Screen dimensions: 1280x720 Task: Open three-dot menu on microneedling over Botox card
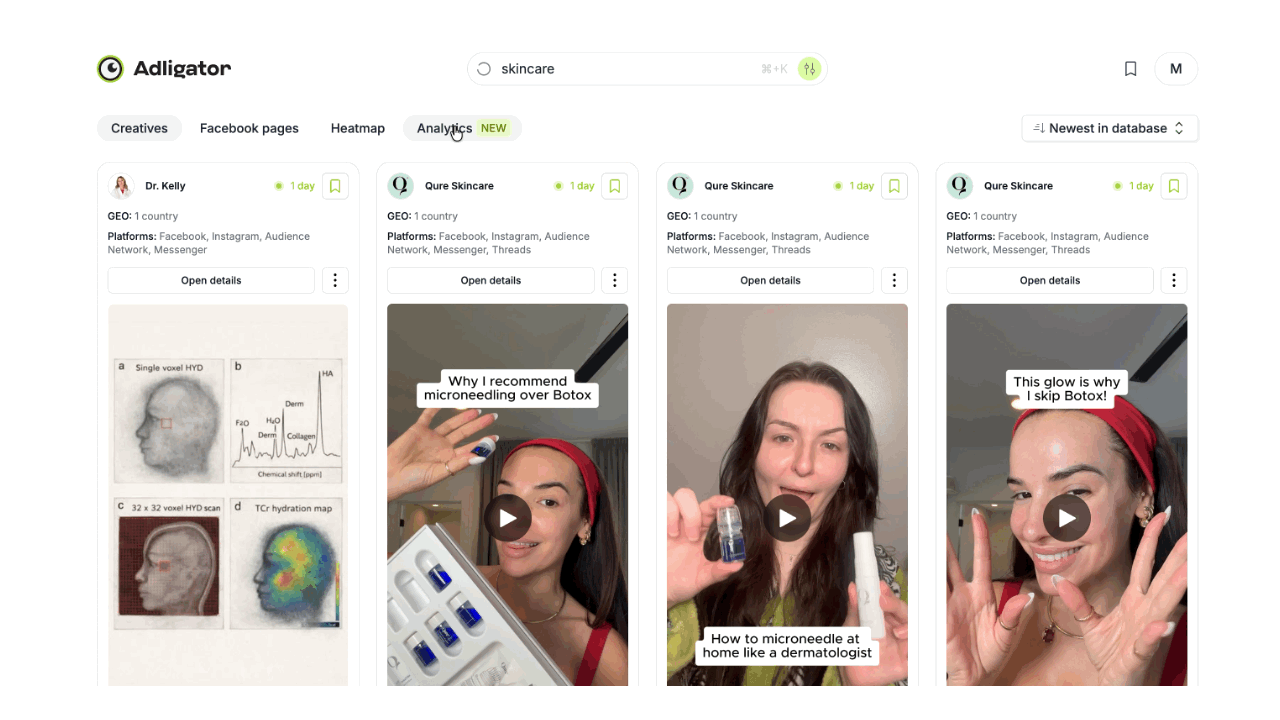tap(615, 280)
